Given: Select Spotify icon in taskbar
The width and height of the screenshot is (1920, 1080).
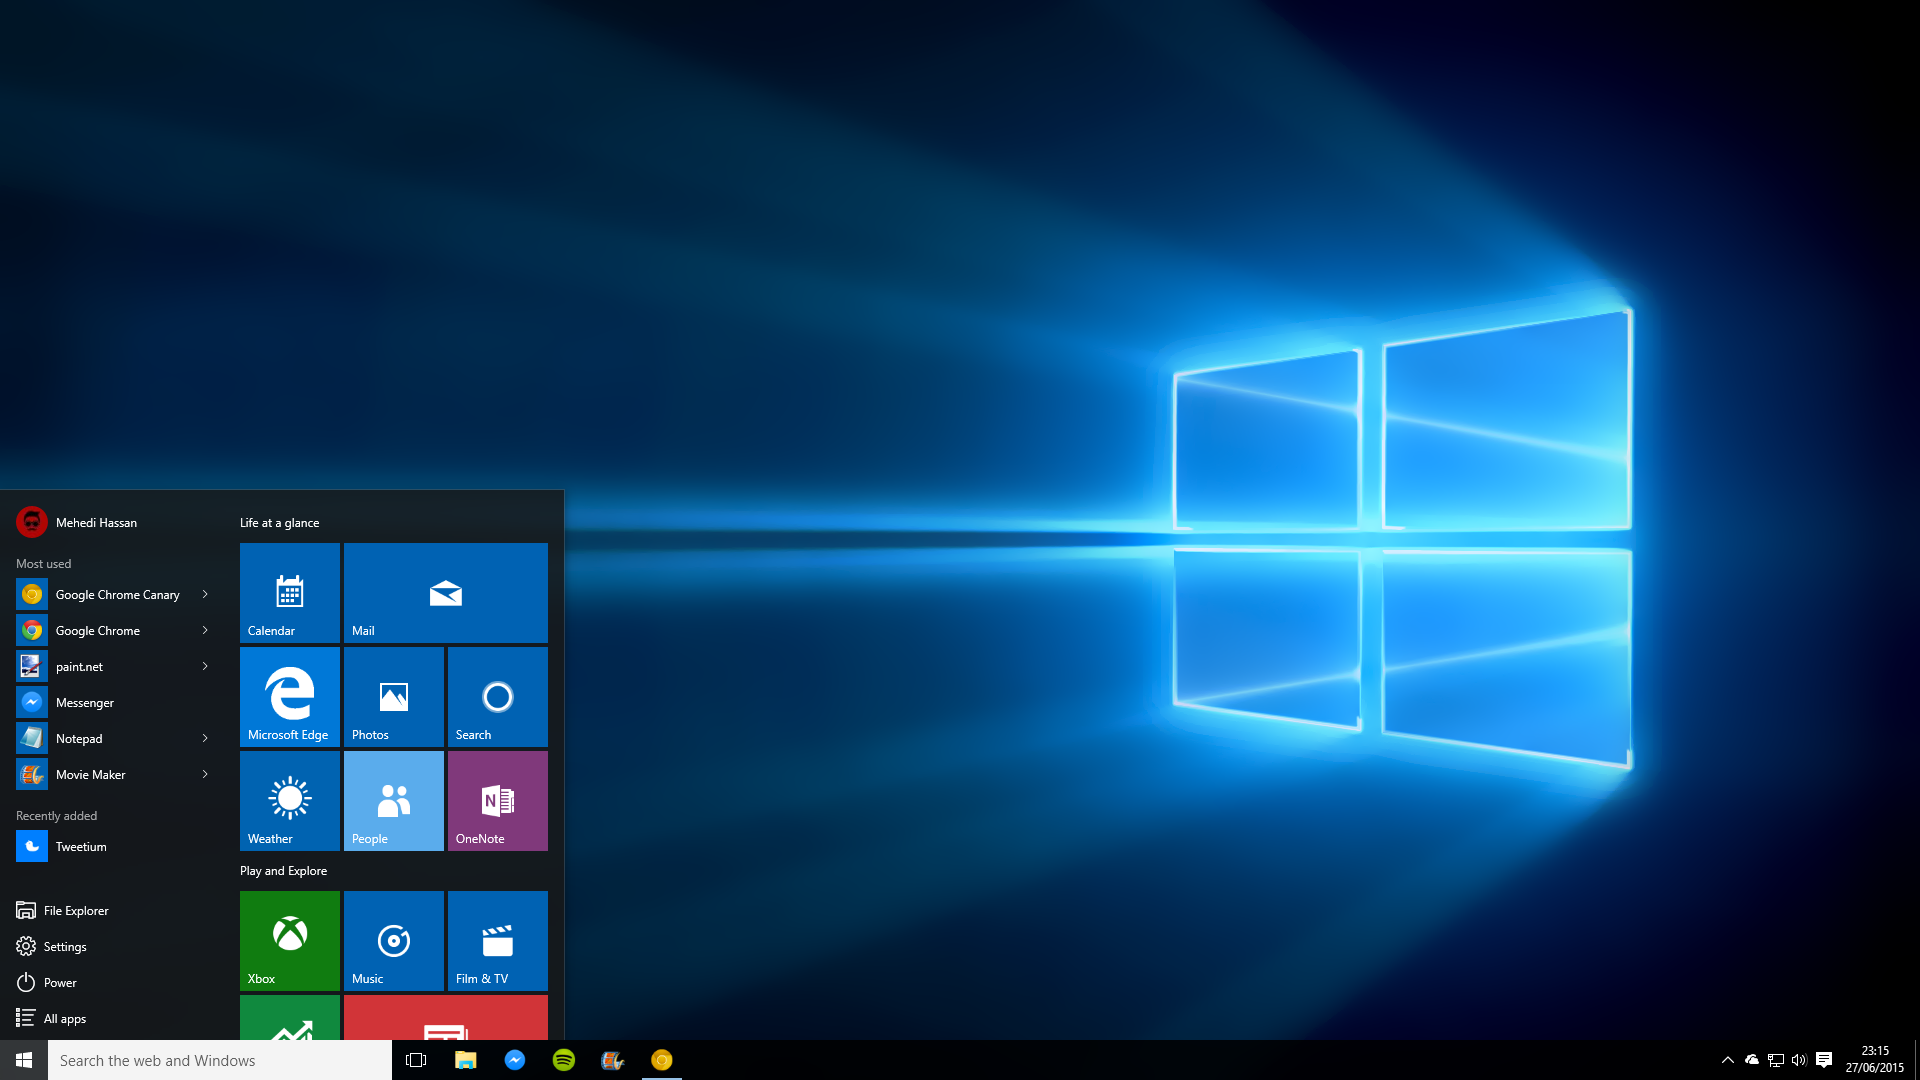Looking at the screenshot, I should pos(563,1060).
